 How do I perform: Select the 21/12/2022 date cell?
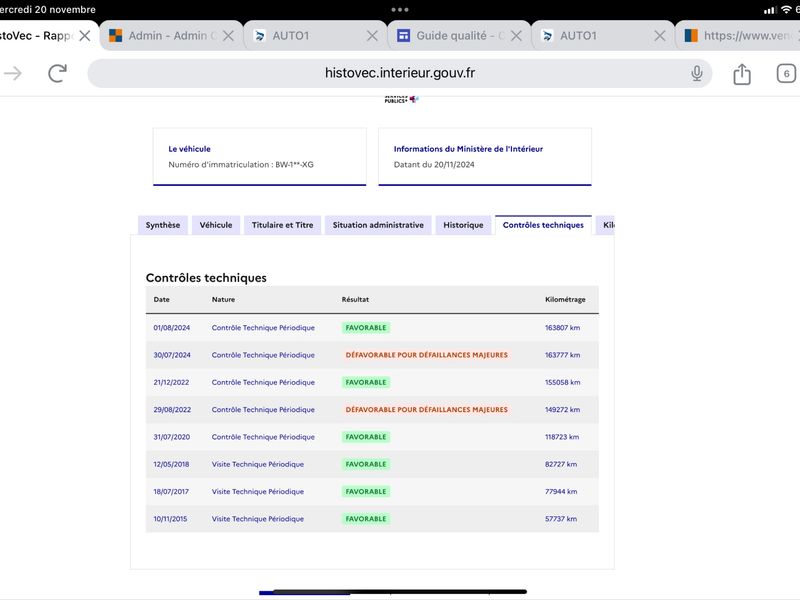pos(171,382)
